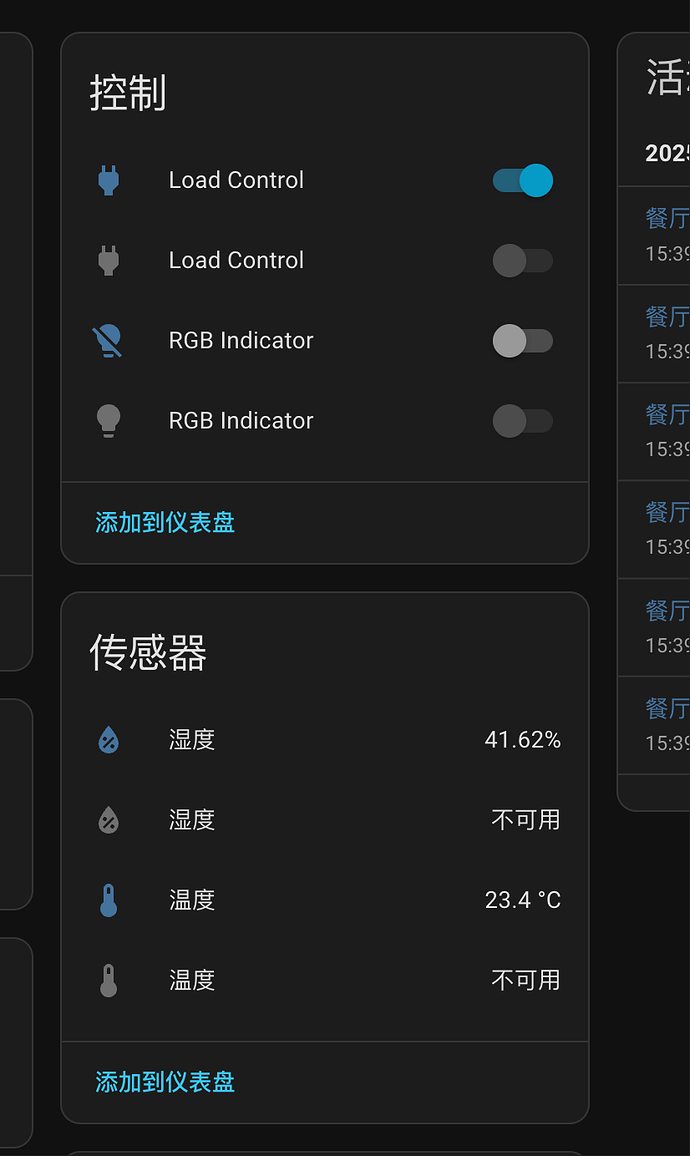Open the 41.62% humidity reading
690x1156 pixels.
pos(522,740)
